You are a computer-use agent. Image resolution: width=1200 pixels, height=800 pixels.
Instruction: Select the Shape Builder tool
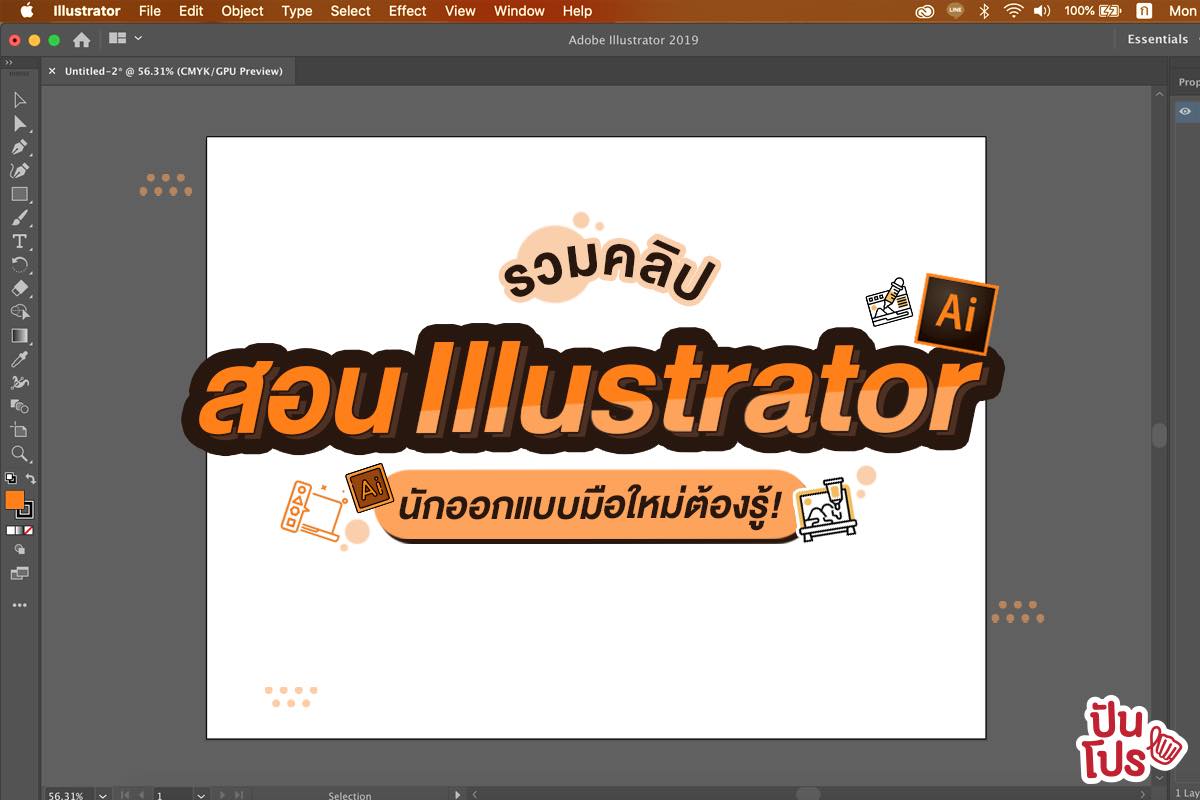19,312
